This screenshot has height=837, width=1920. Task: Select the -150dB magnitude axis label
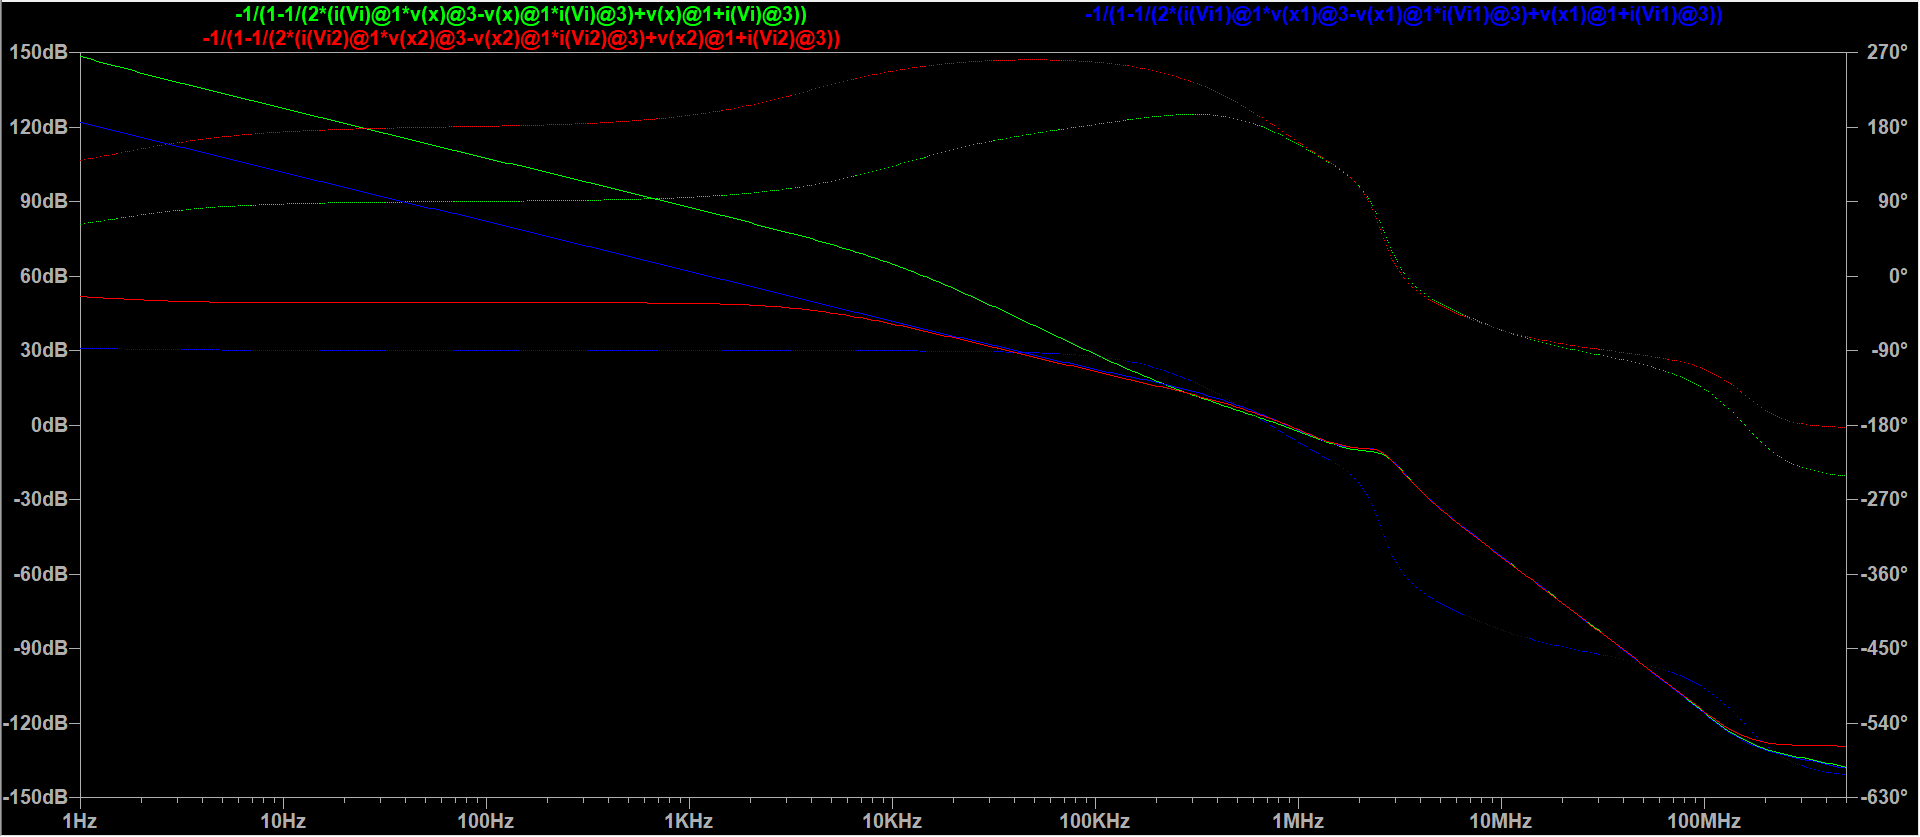click(x=36, y=797)
